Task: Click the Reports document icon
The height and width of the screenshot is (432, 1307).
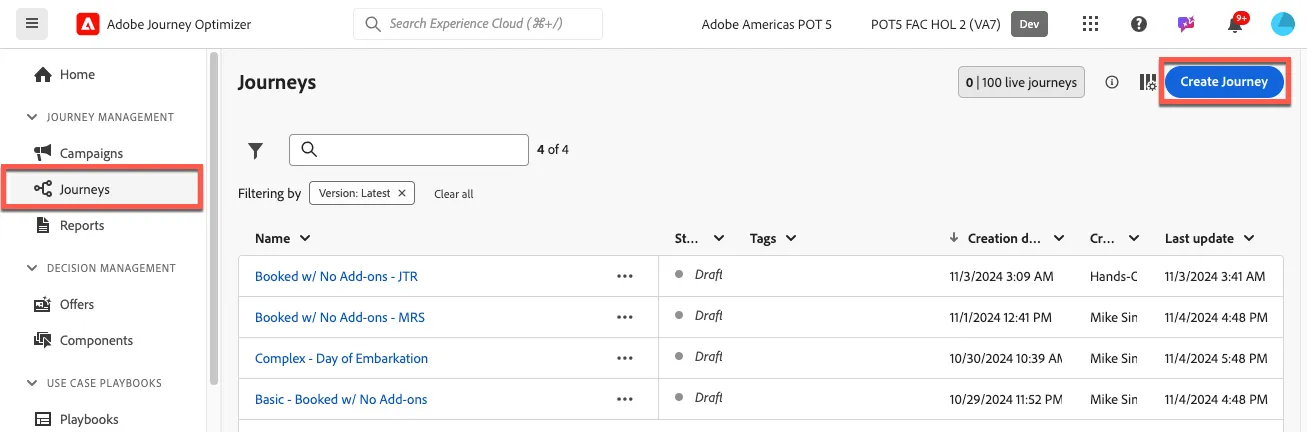Action: pos(43,225)
